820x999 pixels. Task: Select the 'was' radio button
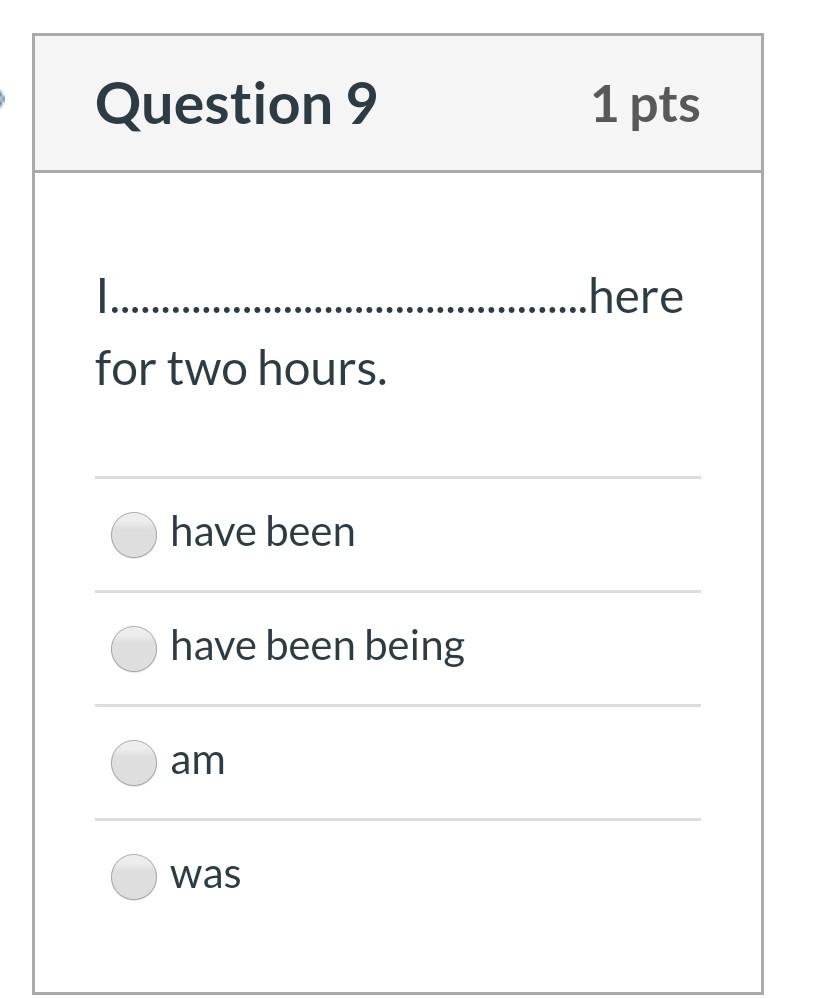point(134,873)
